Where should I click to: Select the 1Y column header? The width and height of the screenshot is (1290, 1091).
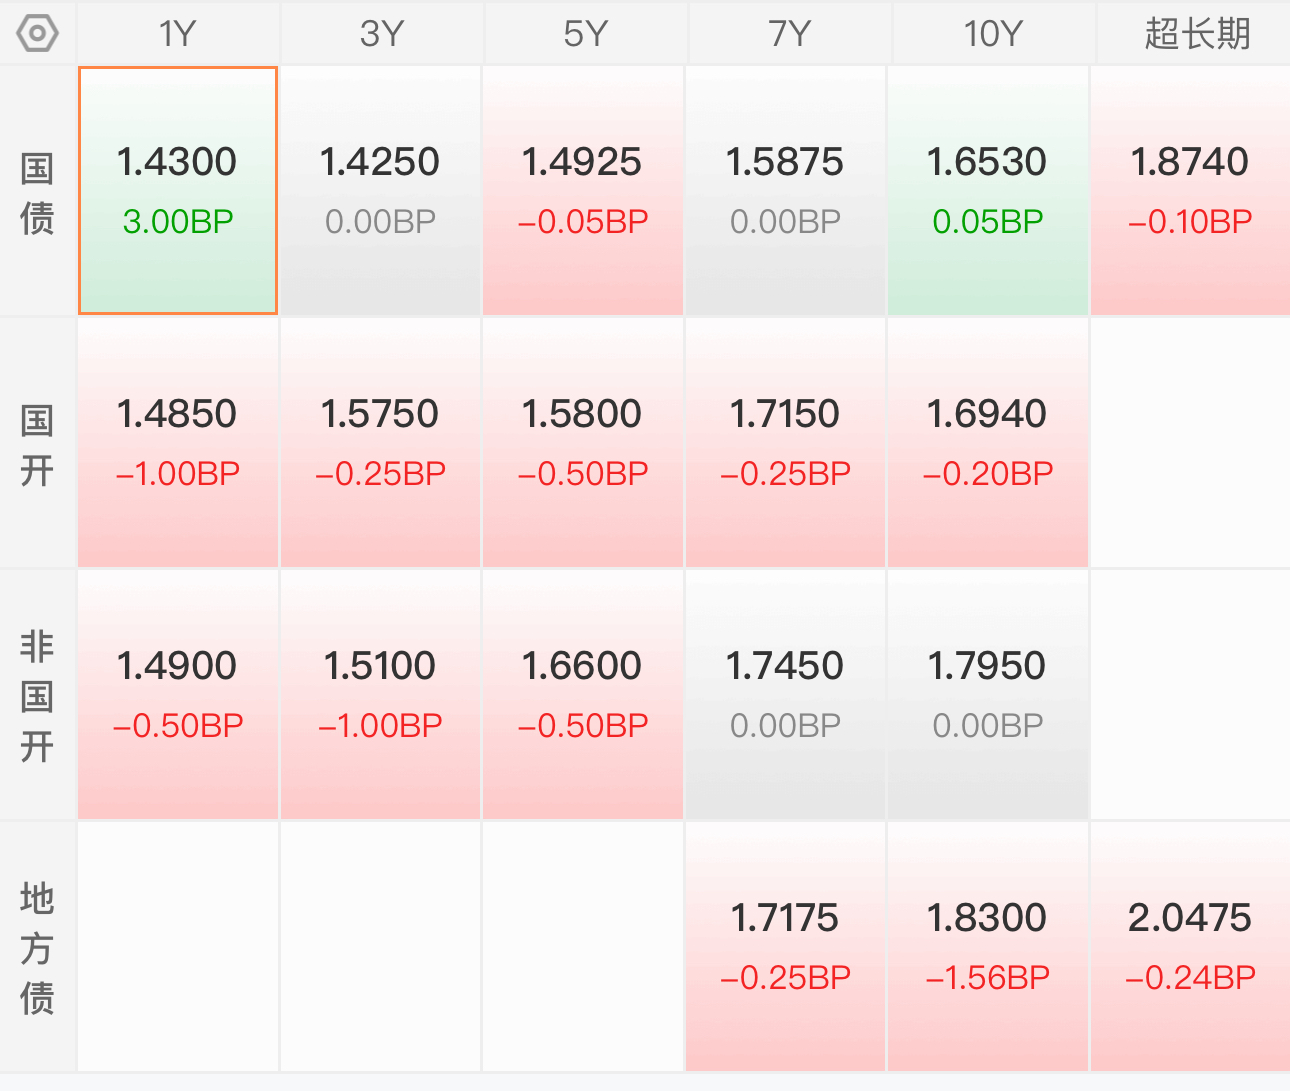pos(178,34)
